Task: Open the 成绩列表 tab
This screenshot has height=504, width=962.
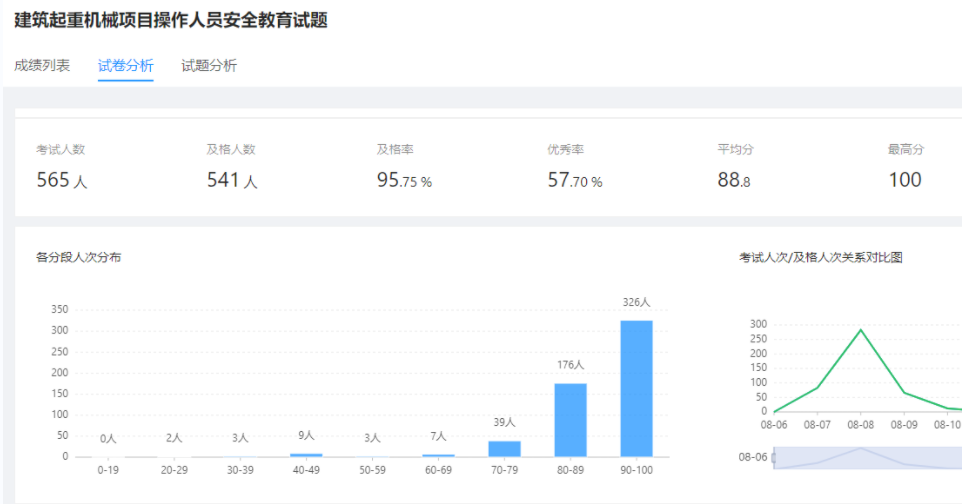Action: [x=42, y=66]
